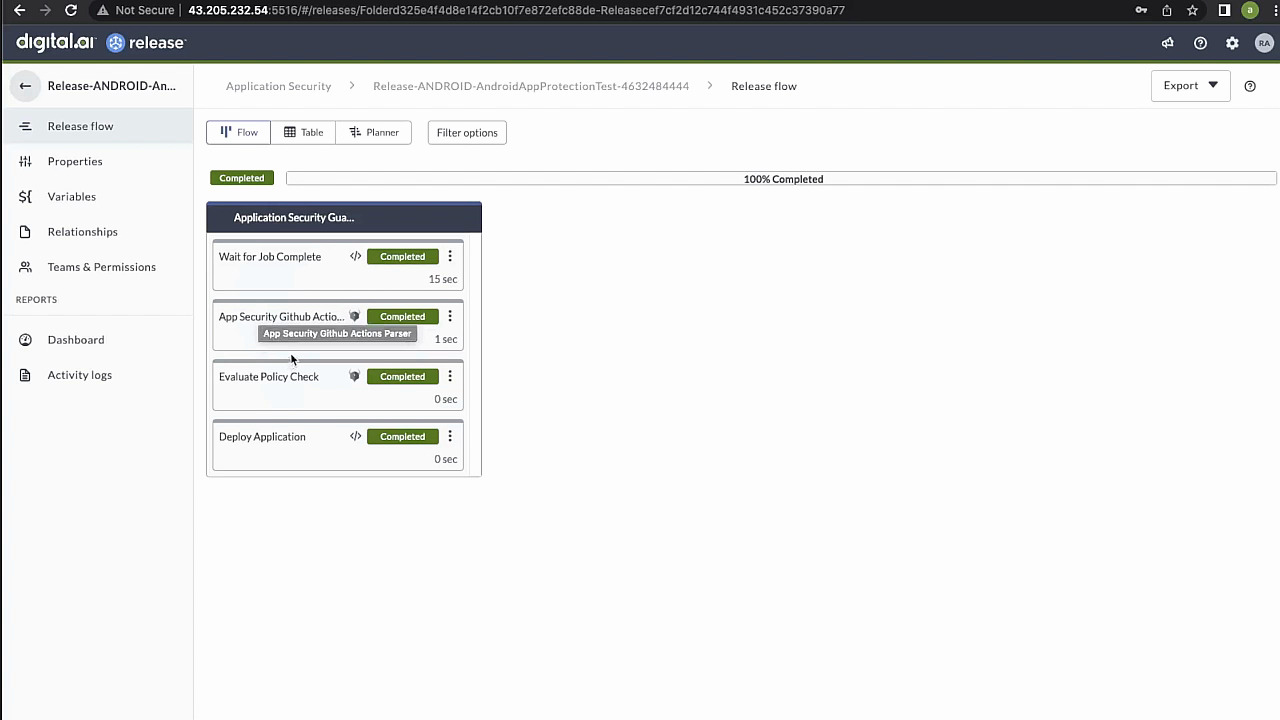Image resolution: width=1280 pixels, height=720 pixels.
Task: Click Application Security Gua... phase header
Action: pos(344,217)
